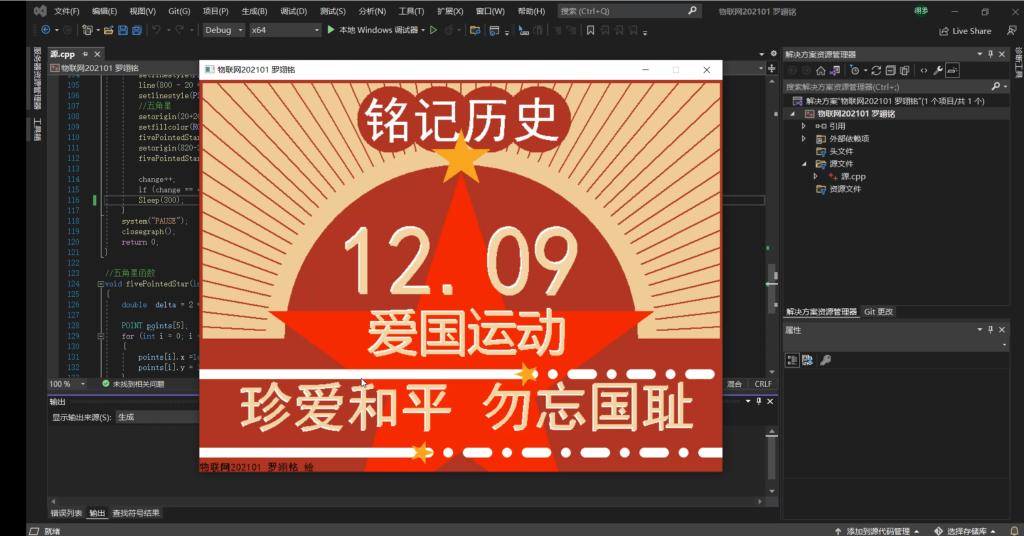
Task: Toggle the Preview Selected Items button
Action: tap(953, 71)
